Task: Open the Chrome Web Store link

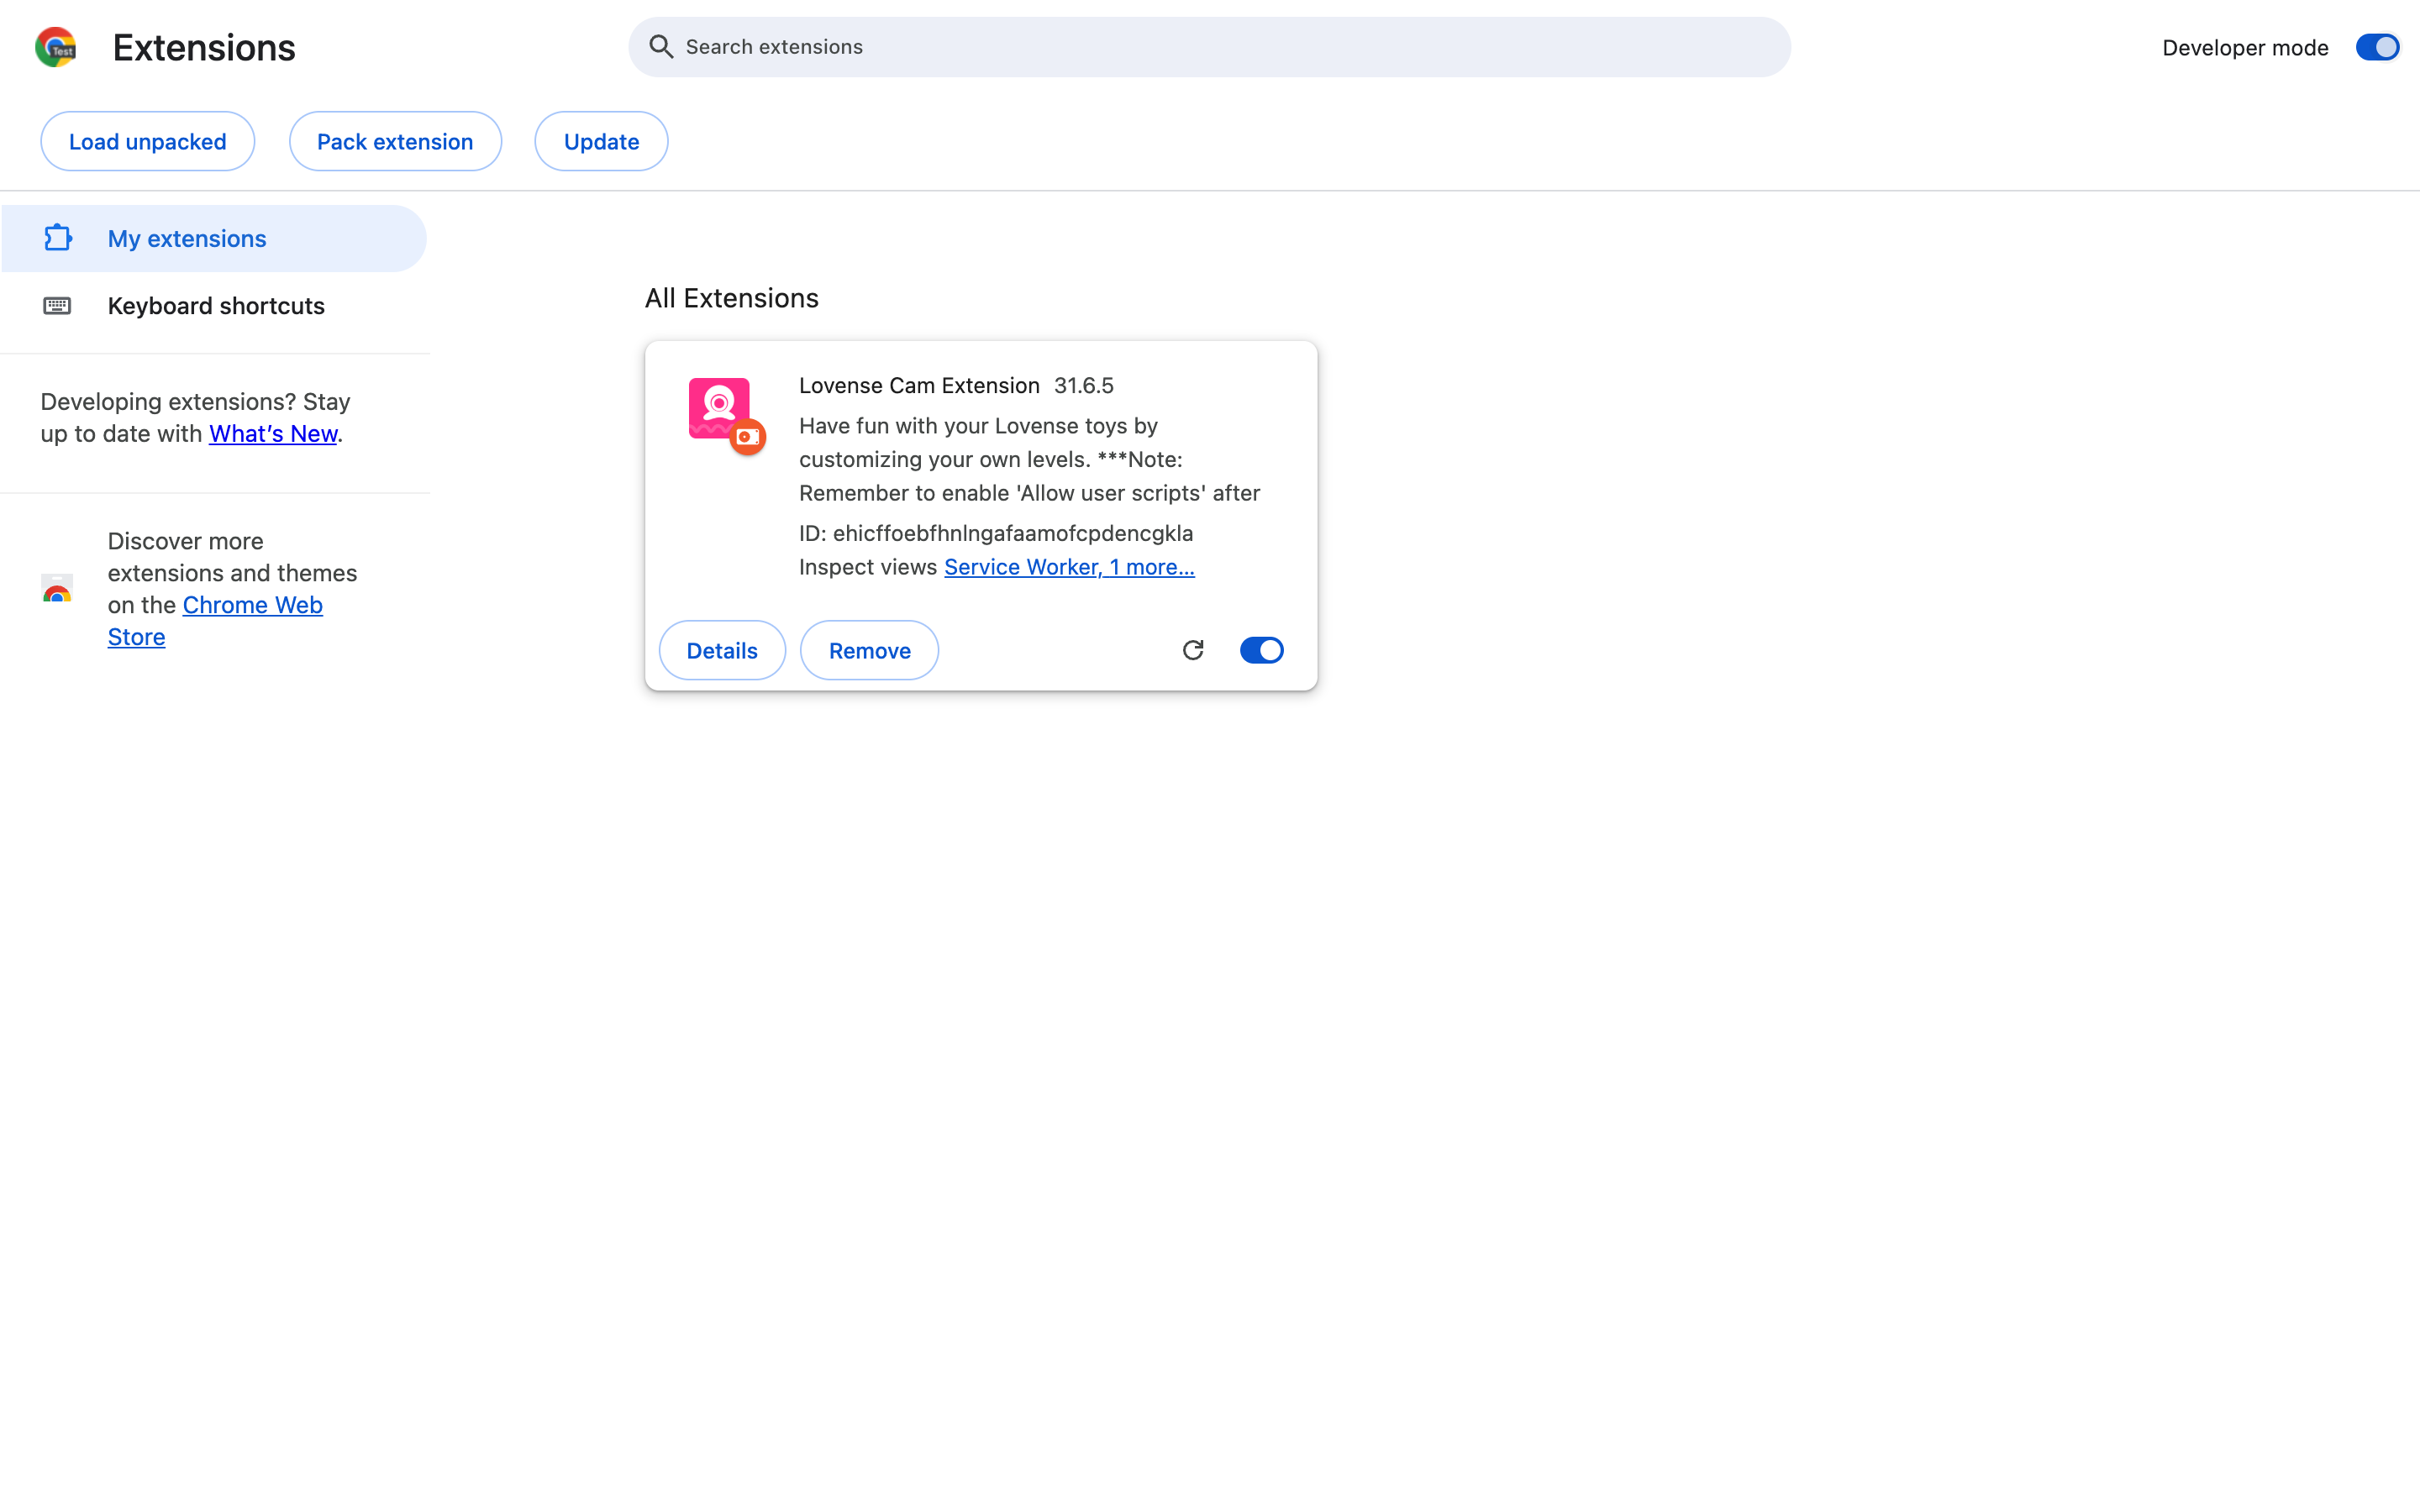Action: pos(215,621)
